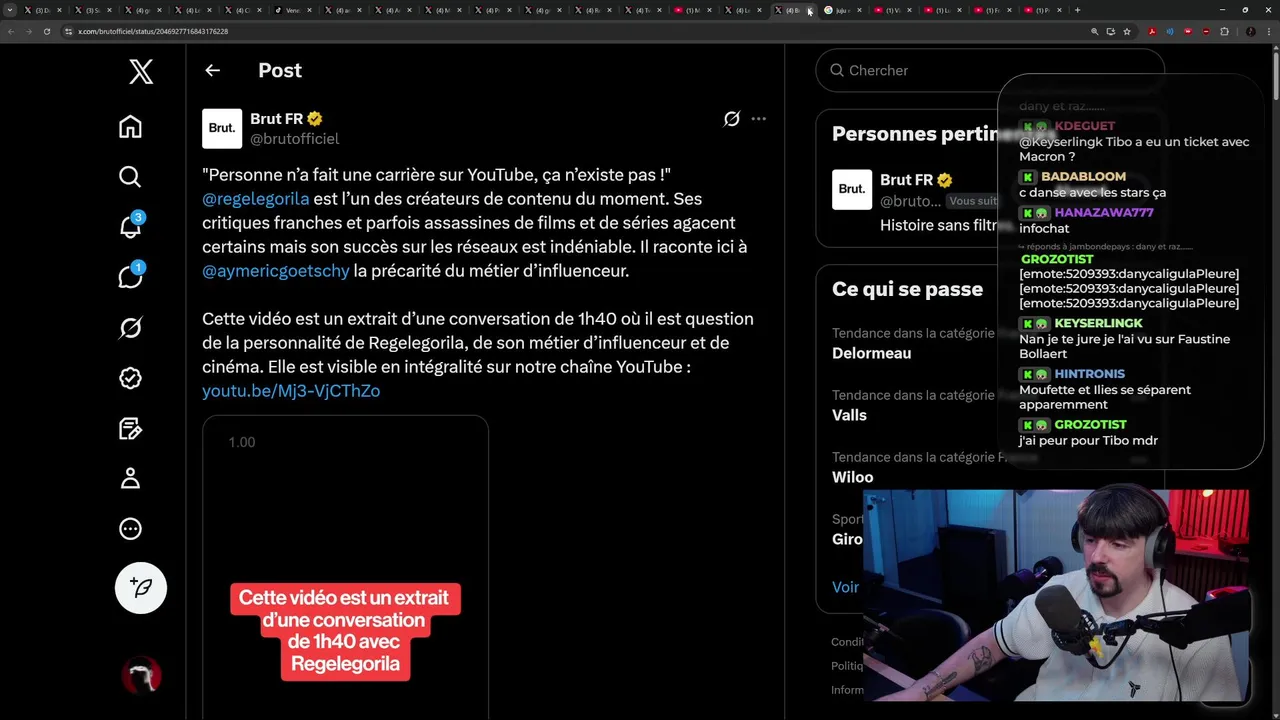Viewport: 1280px width, 720px height.
Task: Click the KEYSERLINGK username in chat overlay
Action: click(1098, 324)
